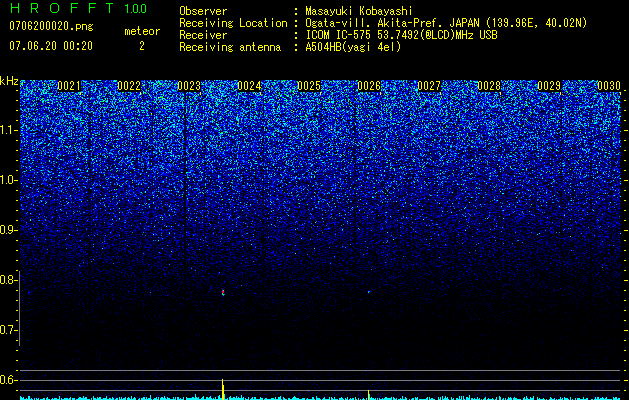Click the HROFFT title text
Image resolution: width=629 pixels, height=400 pixels.
[x=62, y=8]
